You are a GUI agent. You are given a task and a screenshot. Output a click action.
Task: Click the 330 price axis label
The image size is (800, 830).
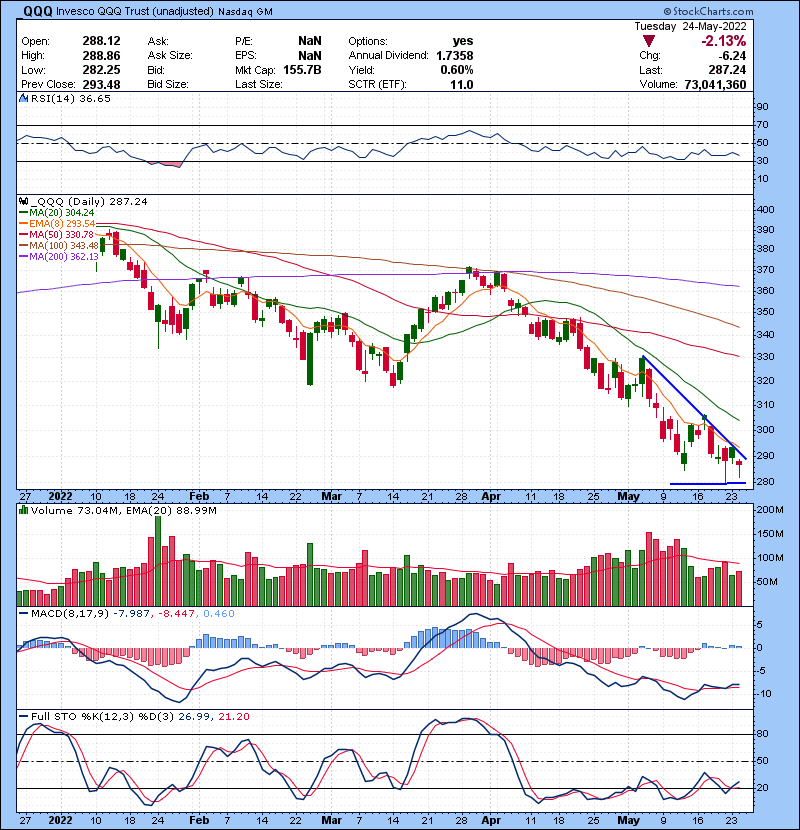pyautogui.click(x=766, y=356)
